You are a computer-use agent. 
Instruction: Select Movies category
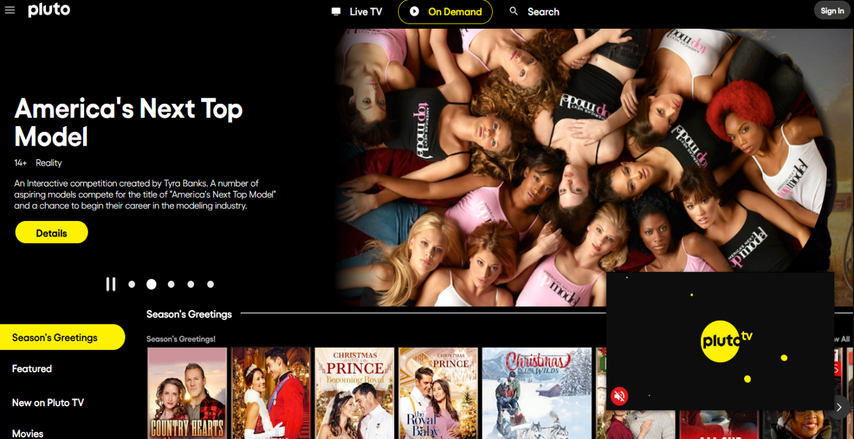[x=28, y=434]
